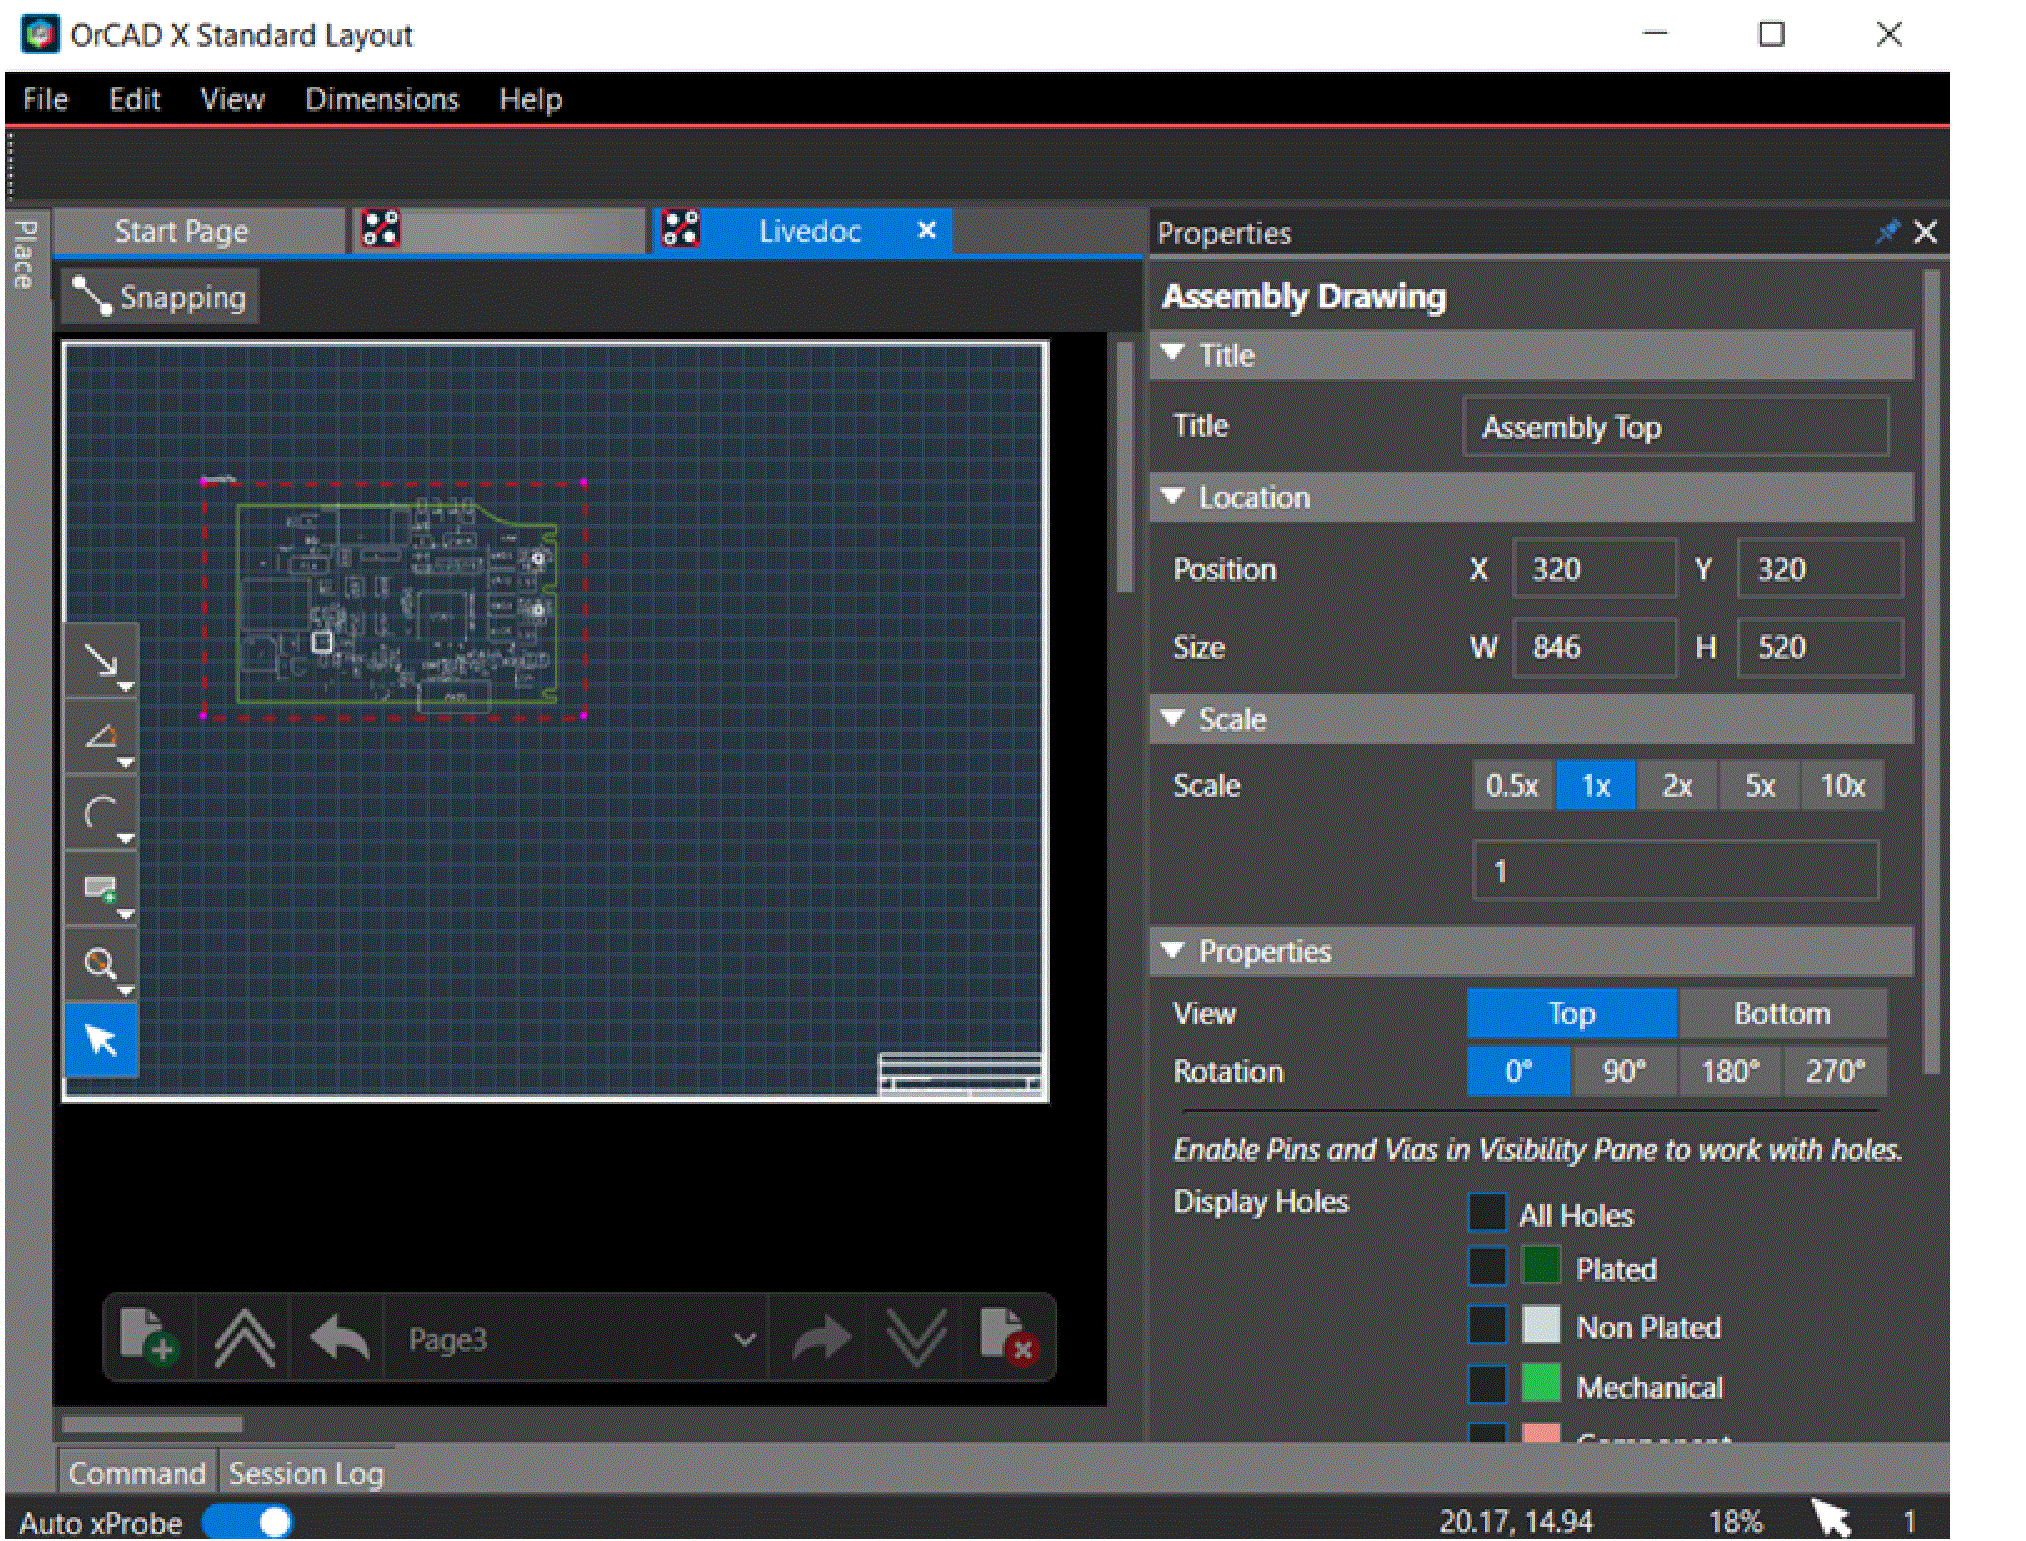Click the Position X input field

pyautogui.click(x=1594, y=568)
